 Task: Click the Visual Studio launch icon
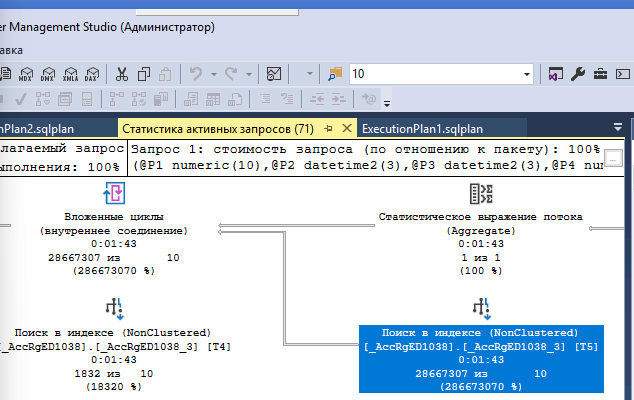pyautogui.click(x=555, y=74)
